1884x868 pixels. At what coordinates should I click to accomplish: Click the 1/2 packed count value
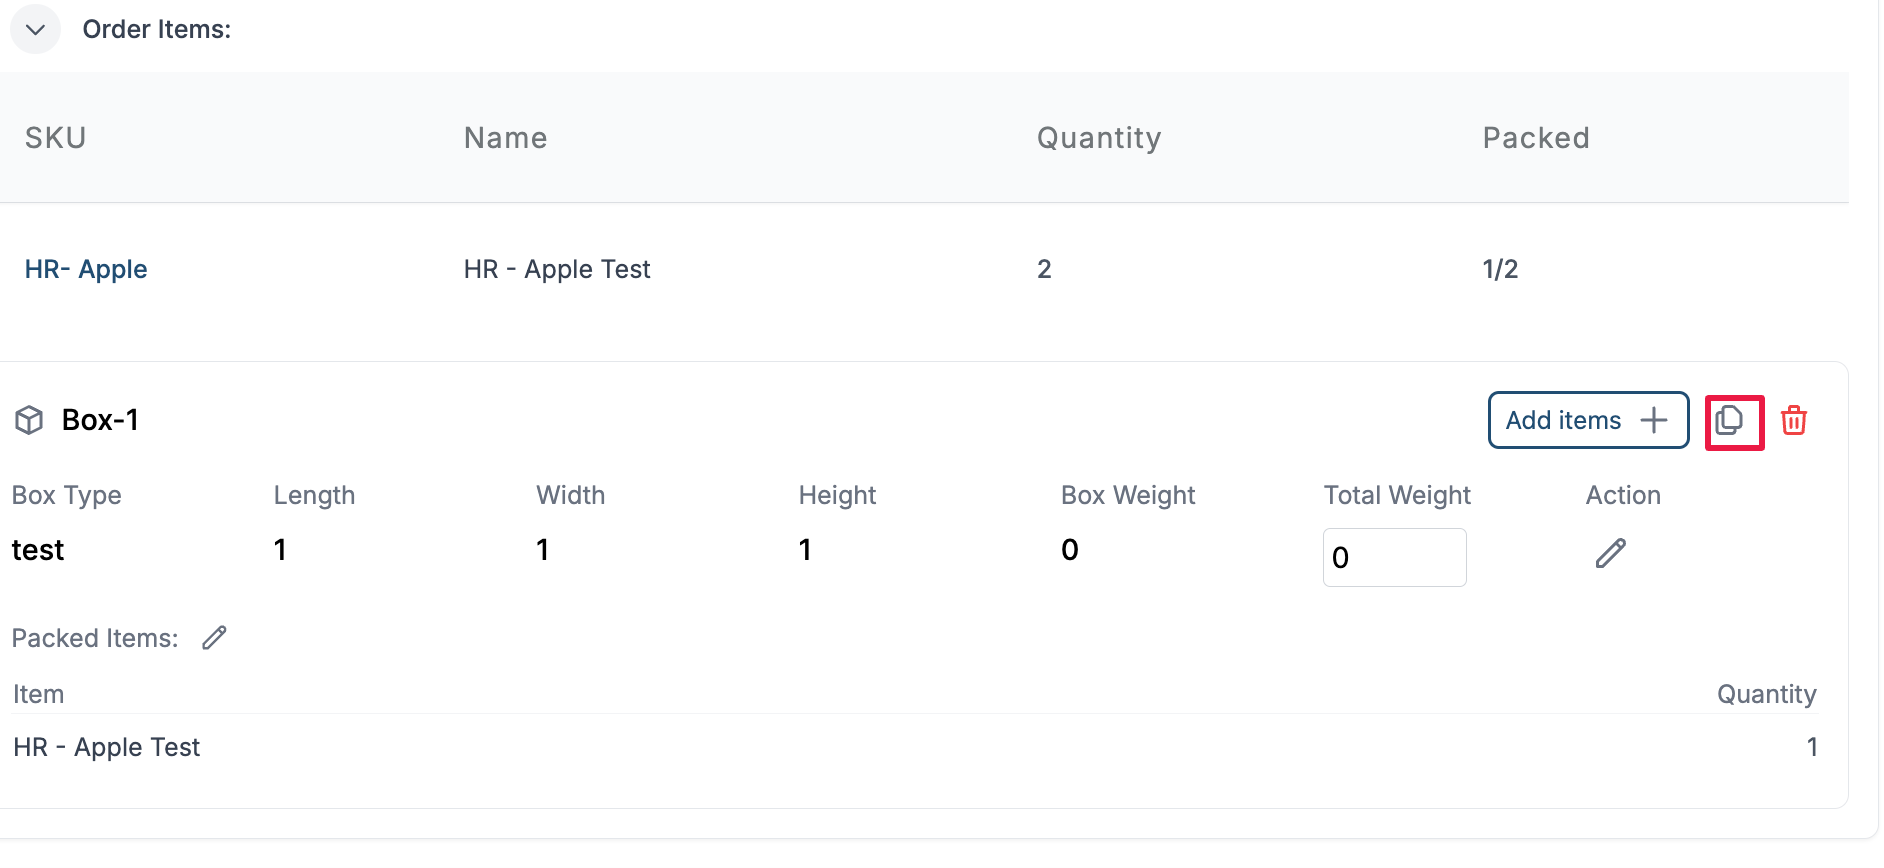coord(1499,269)
